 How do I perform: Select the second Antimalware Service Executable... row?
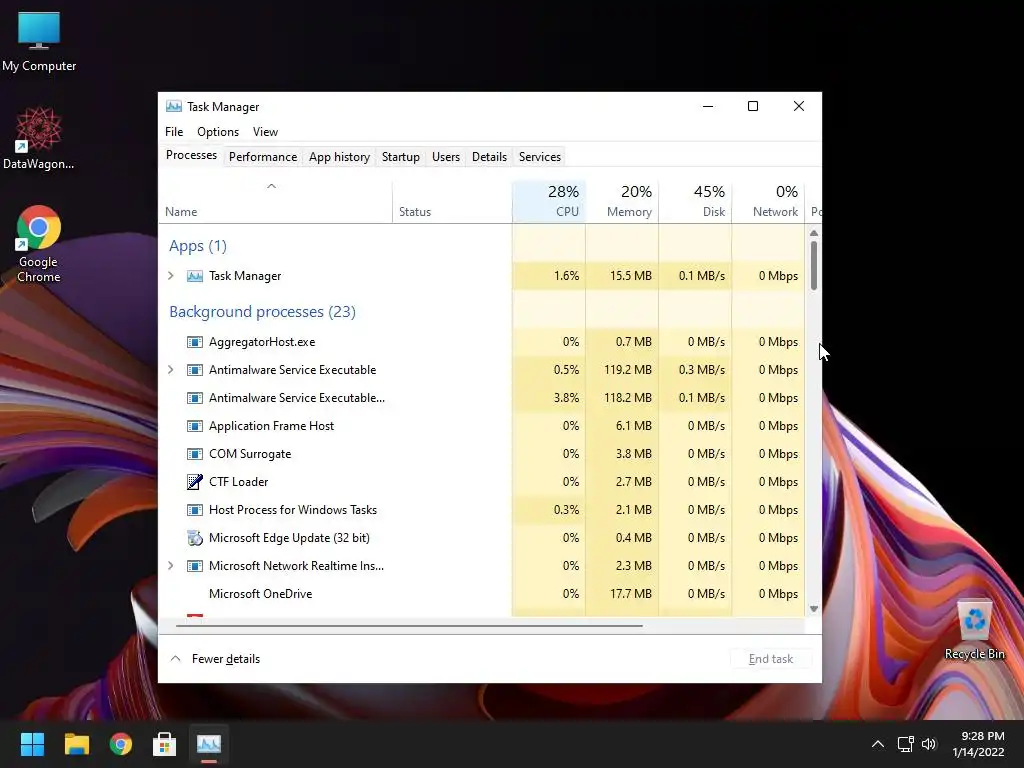(482, 398)
